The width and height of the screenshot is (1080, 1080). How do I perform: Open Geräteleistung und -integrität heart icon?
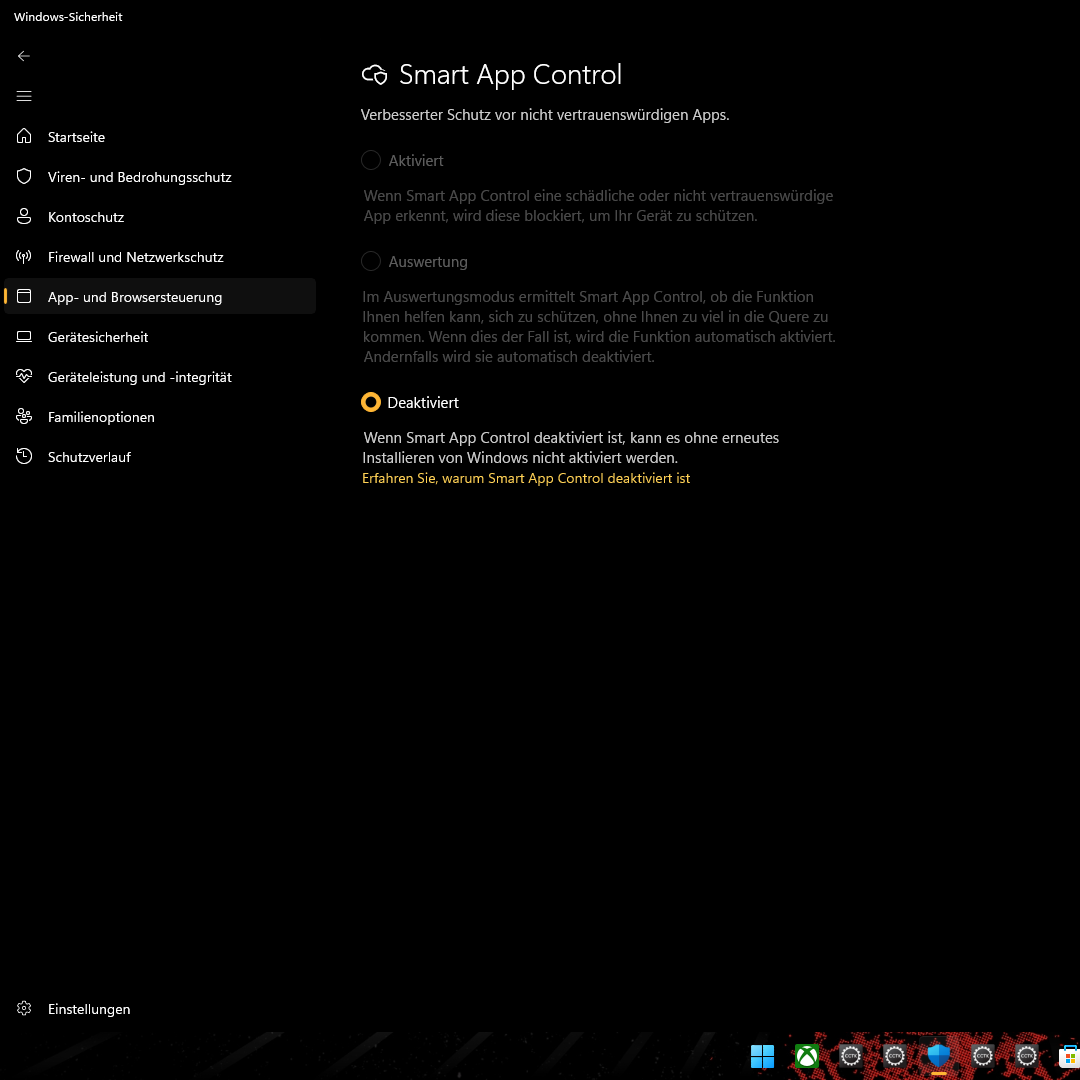point(23,376)
